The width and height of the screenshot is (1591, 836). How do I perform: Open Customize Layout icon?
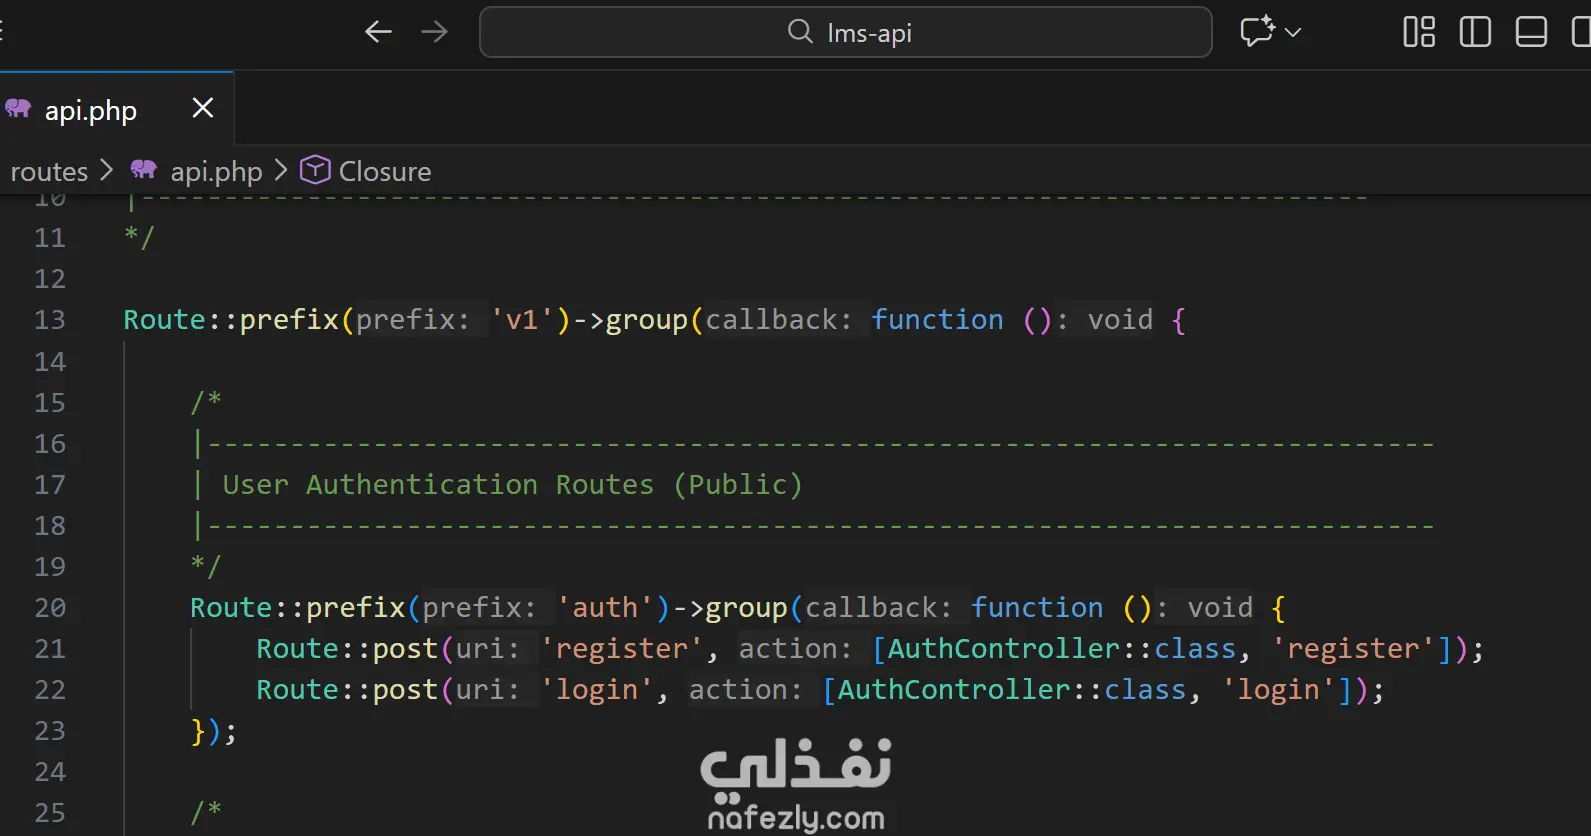click(x=1419, y=32)
